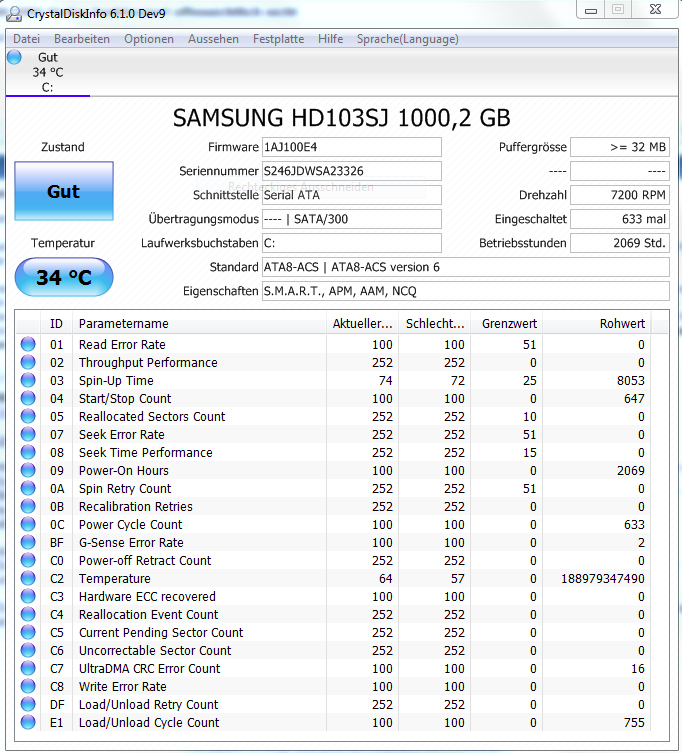Click the Eigenschaften field S.M.A.R.T., APM, AAM, NCQ
Viewport: 682px width, 753px height.
click(x=465, y=291)
